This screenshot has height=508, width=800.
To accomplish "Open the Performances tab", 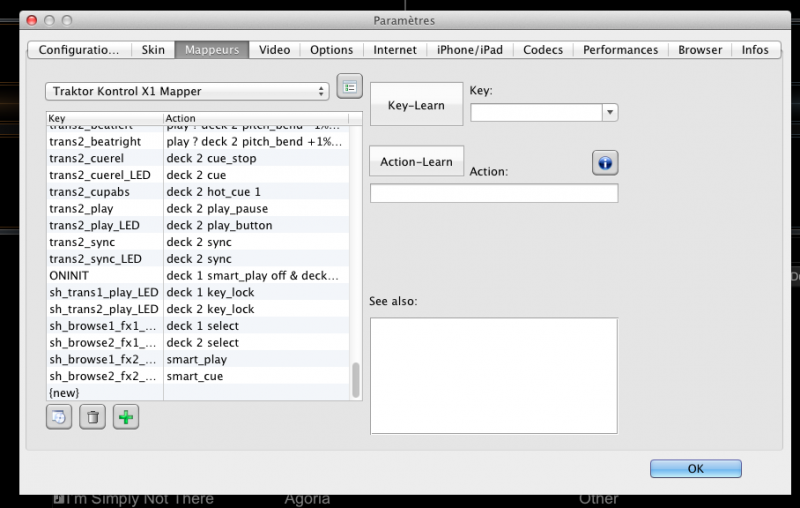I will [x=620, y=50].
